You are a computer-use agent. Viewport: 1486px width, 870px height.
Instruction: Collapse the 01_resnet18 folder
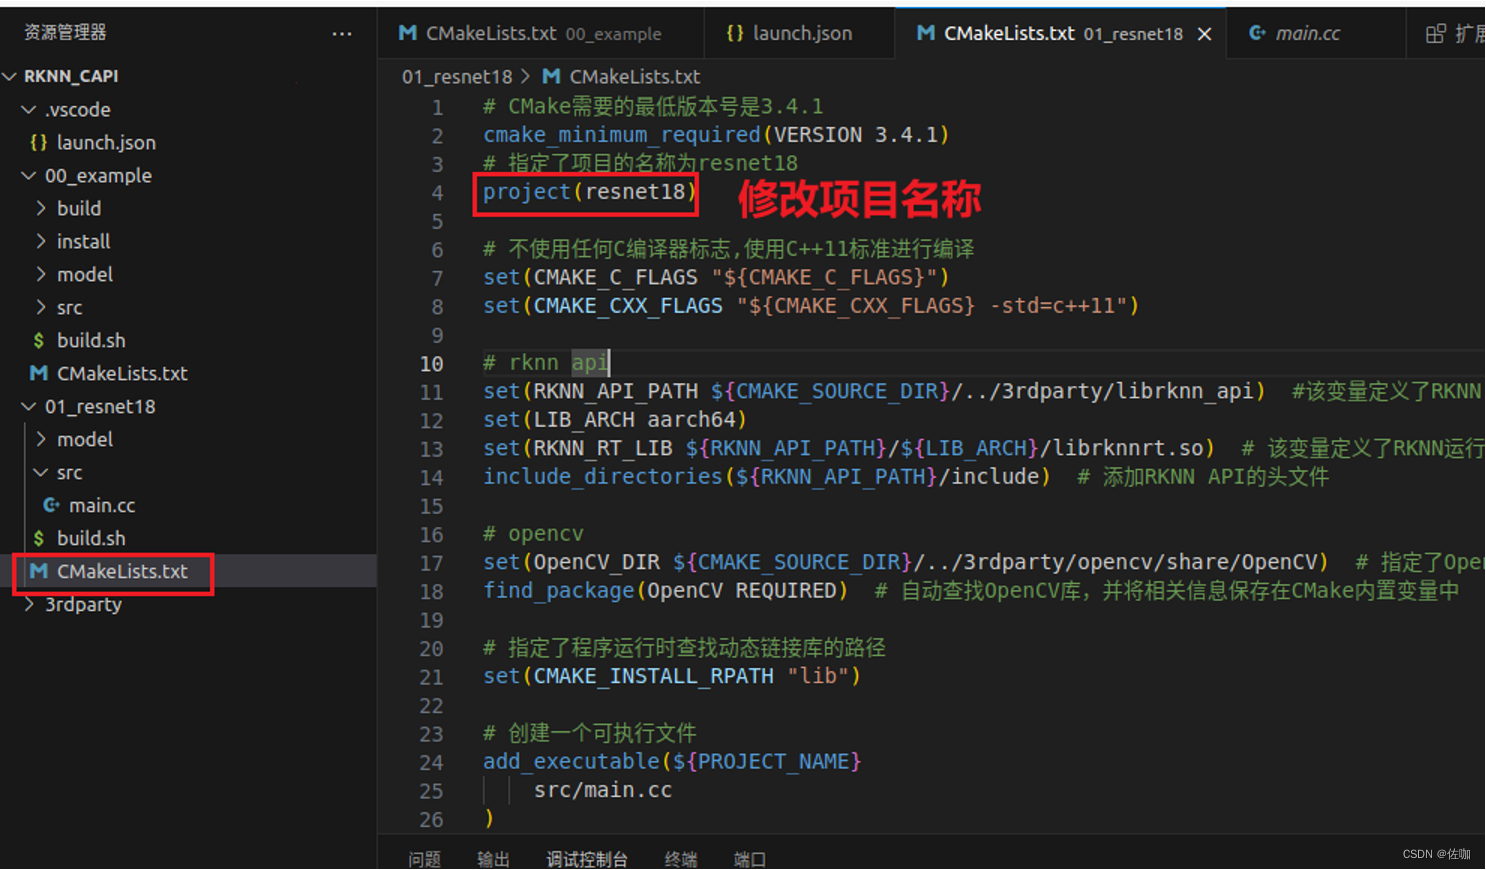point(29,407)
